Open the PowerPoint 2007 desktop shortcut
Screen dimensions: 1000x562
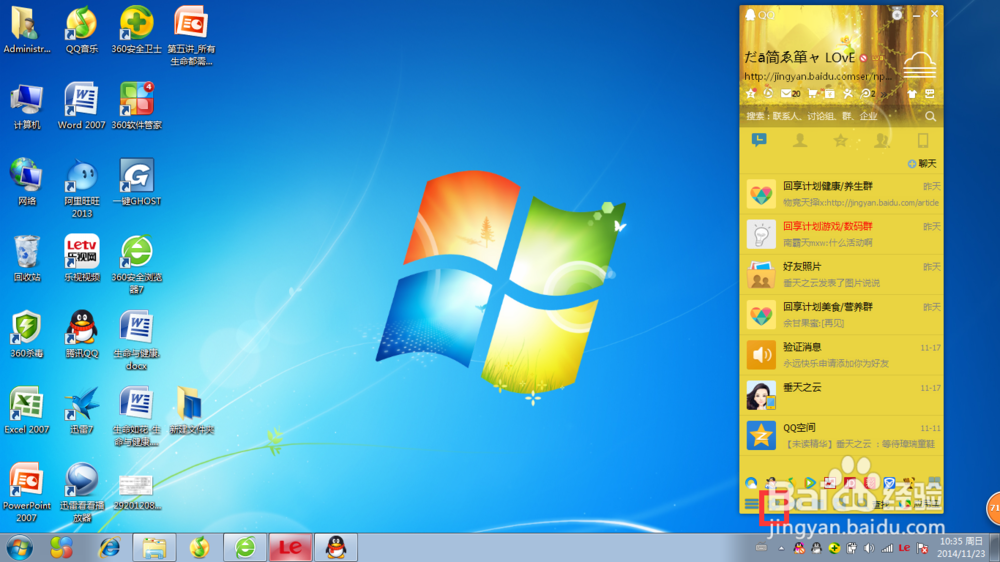pos(27,492)
